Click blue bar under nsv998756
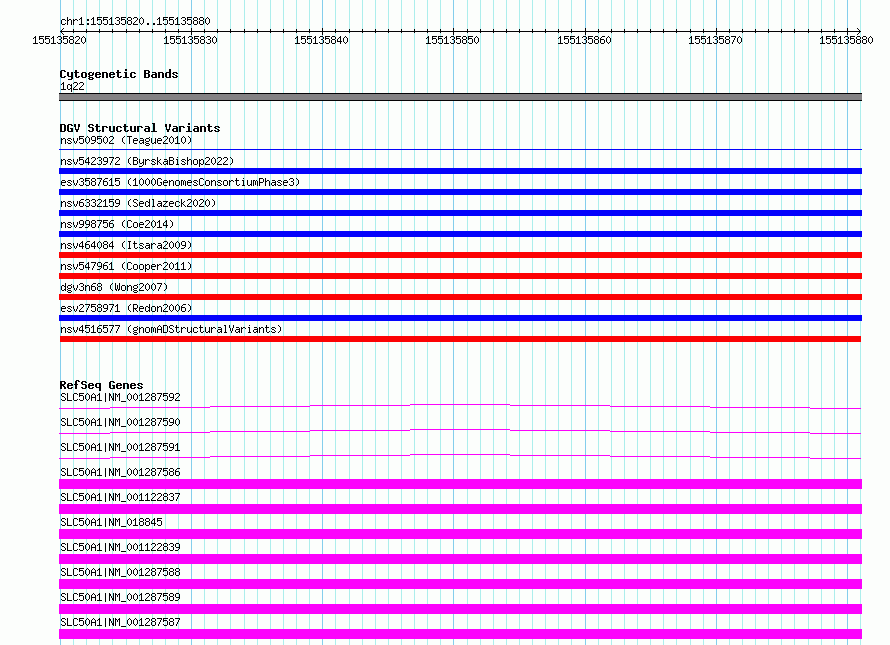 coord(460,234)
